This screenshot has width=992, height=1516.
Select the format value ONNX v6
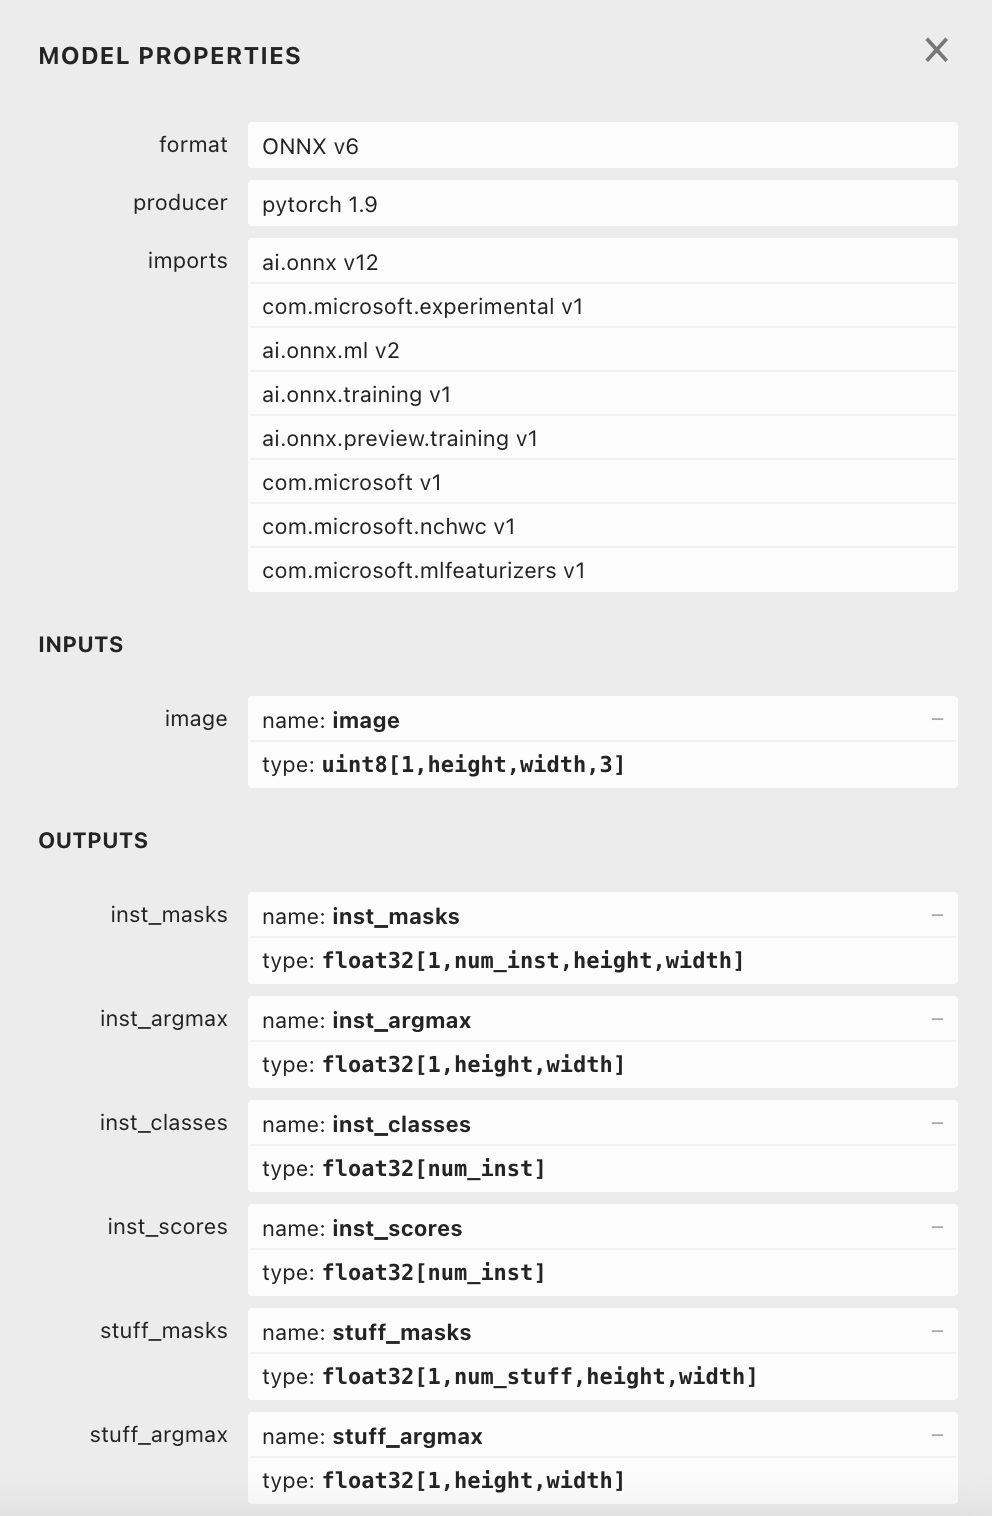[600, 145]
